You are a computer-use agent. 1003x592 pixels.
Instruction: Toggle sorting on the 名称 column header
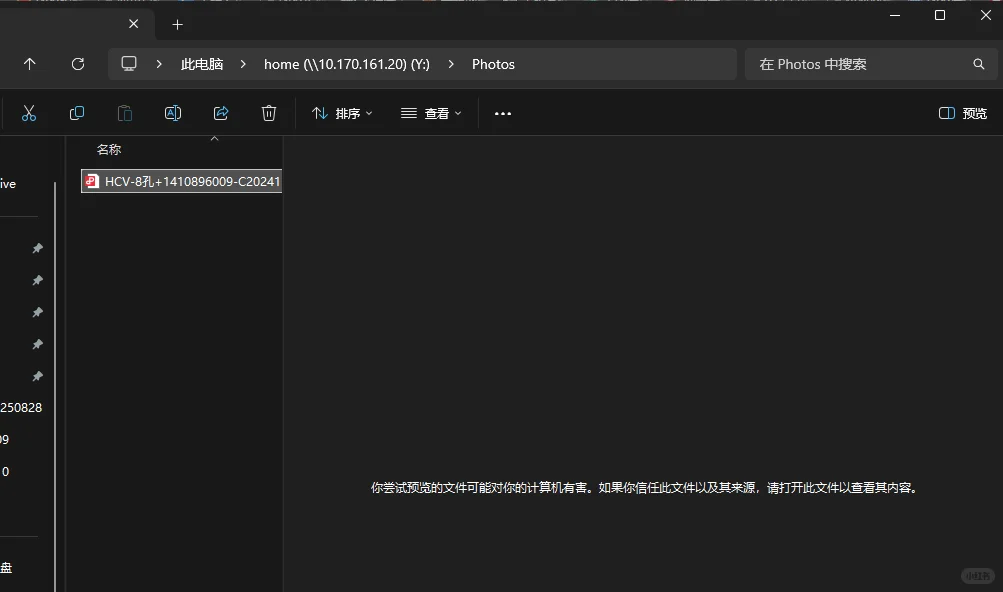coord(108,149)
